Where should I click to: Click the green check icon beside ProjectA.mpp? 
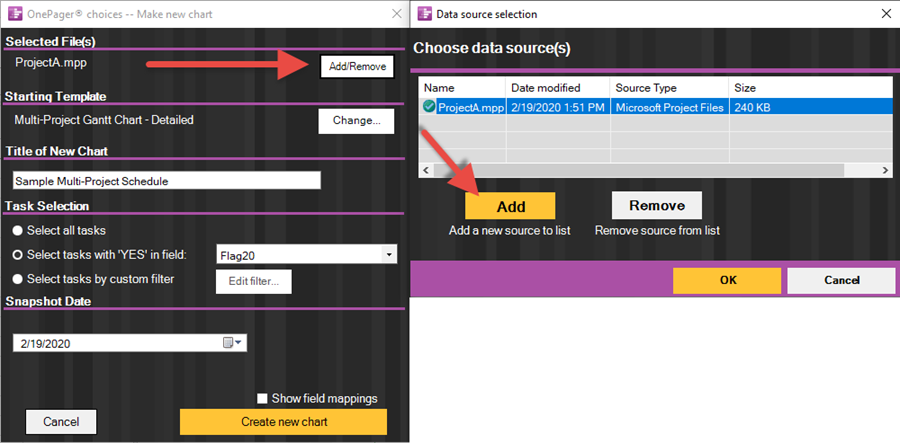(429, 107)
